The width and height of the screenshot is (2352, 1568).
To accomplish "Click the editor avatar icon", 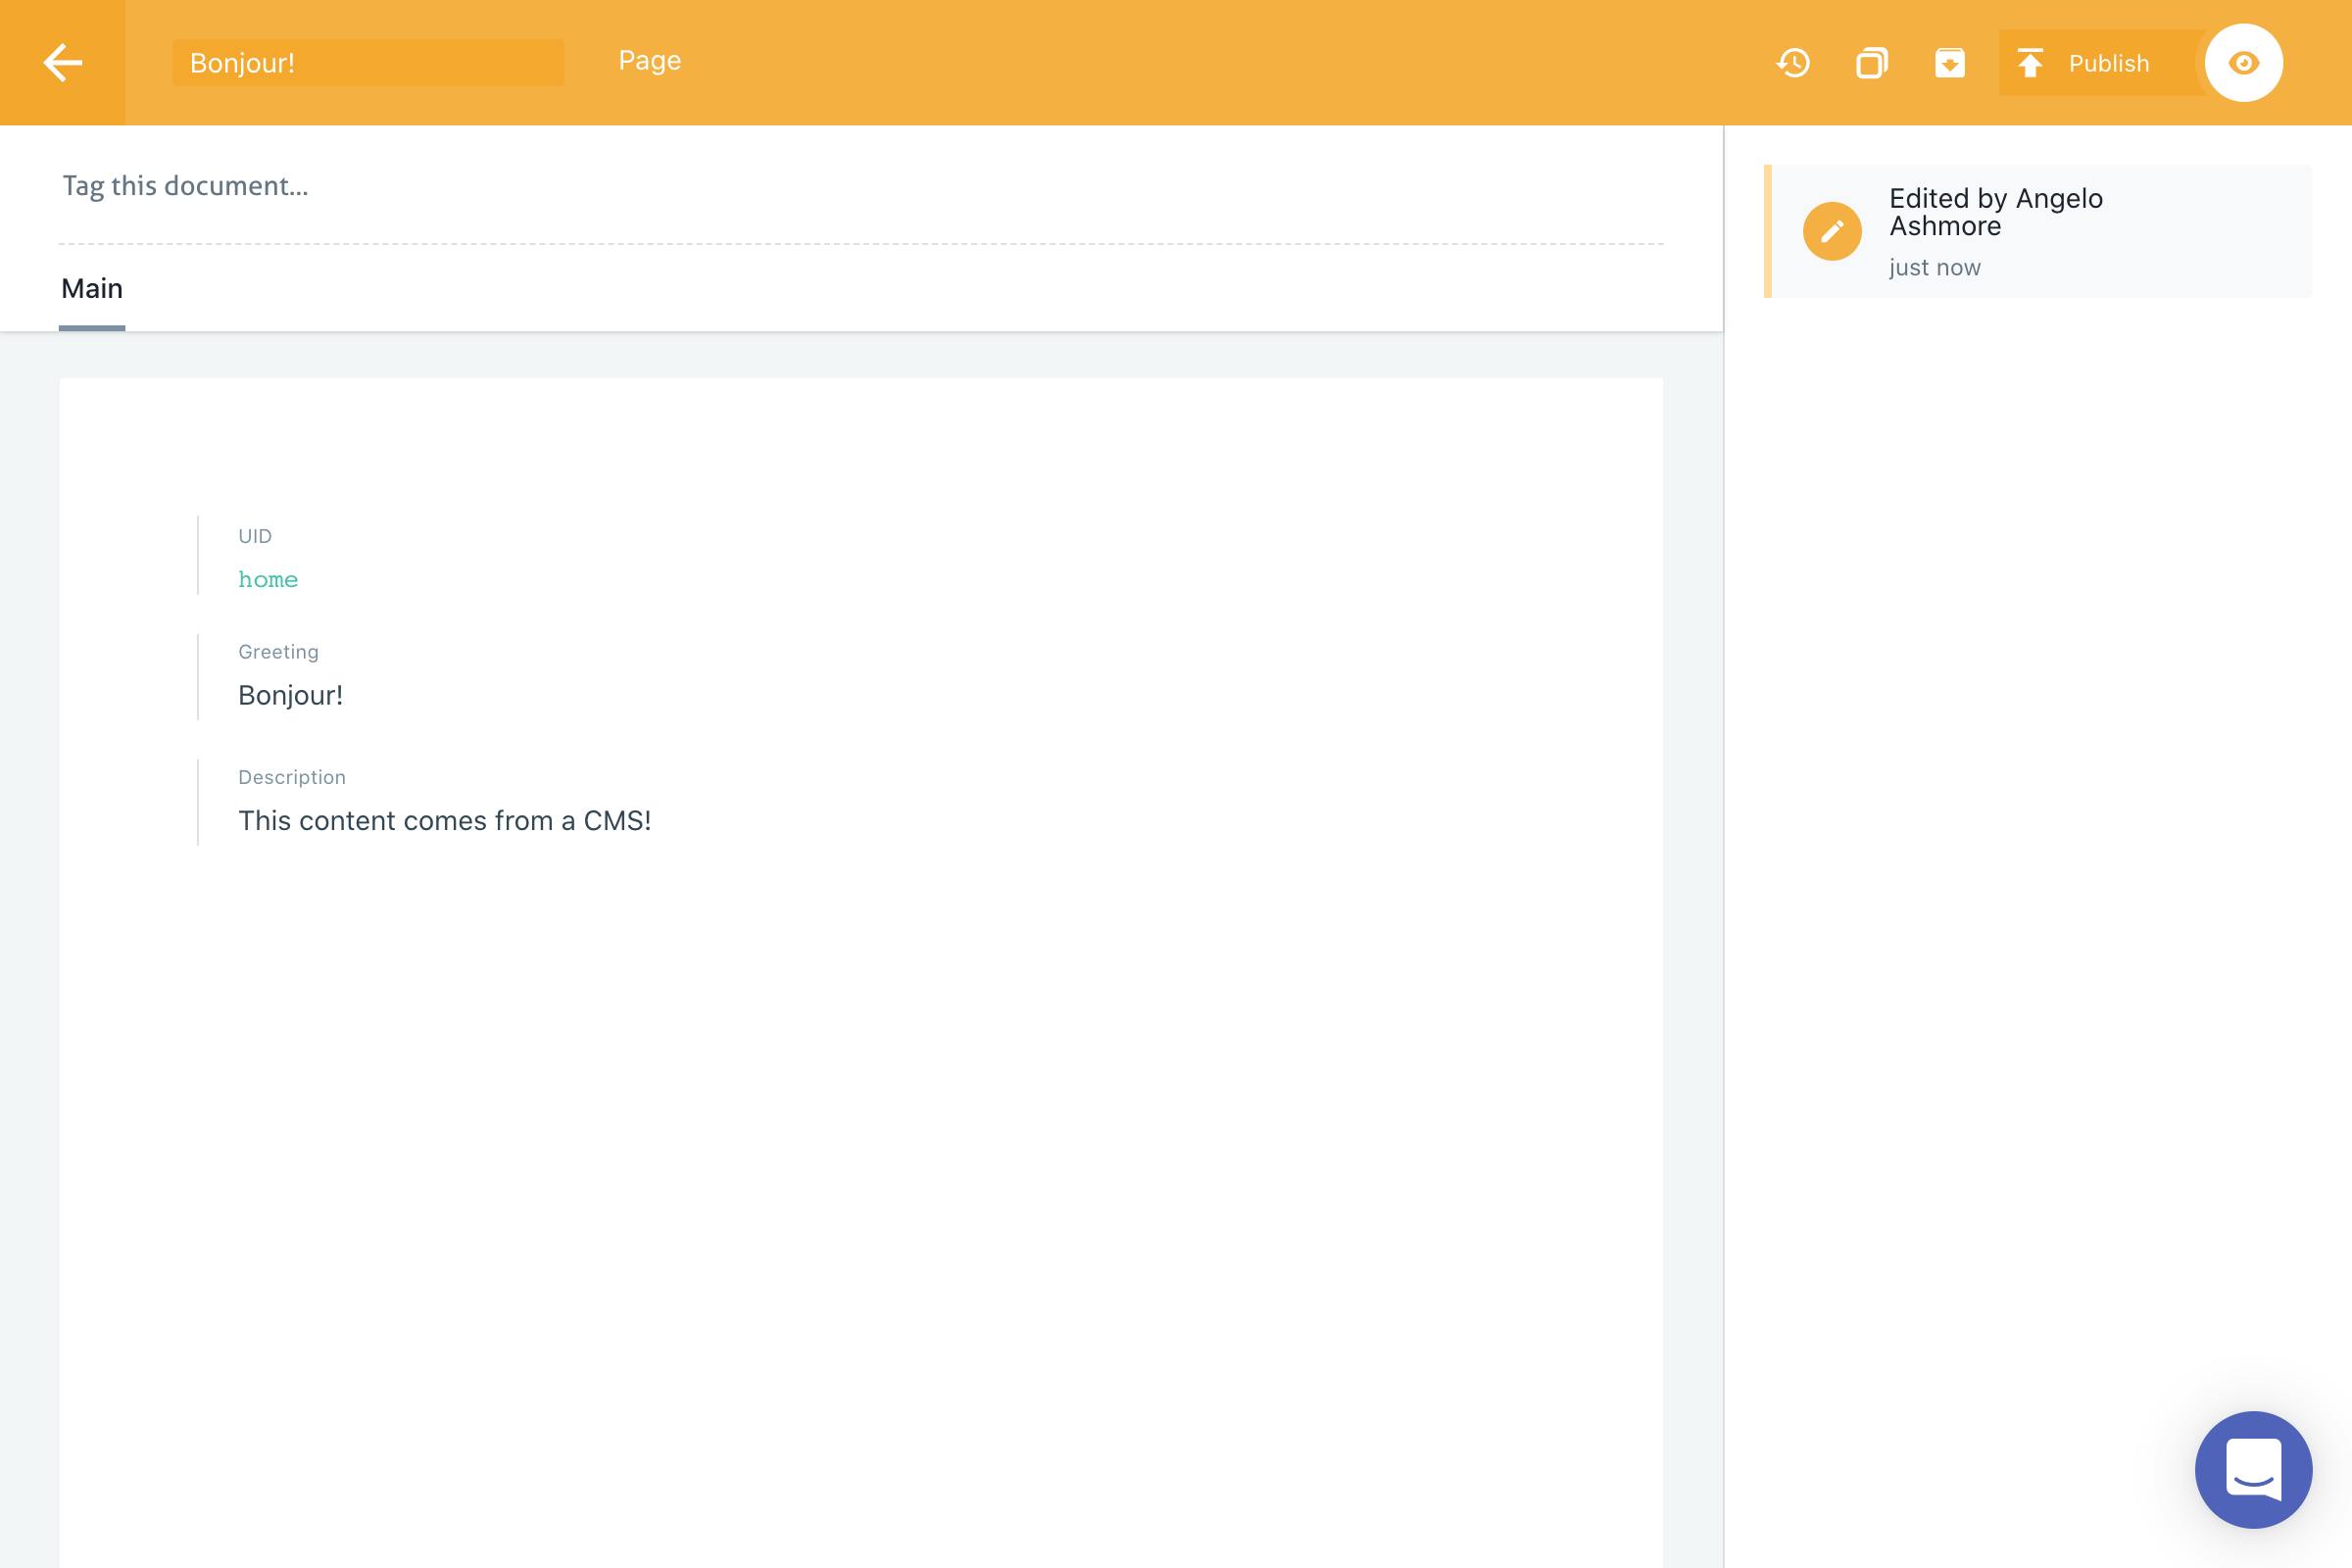I will [1834, 229].
